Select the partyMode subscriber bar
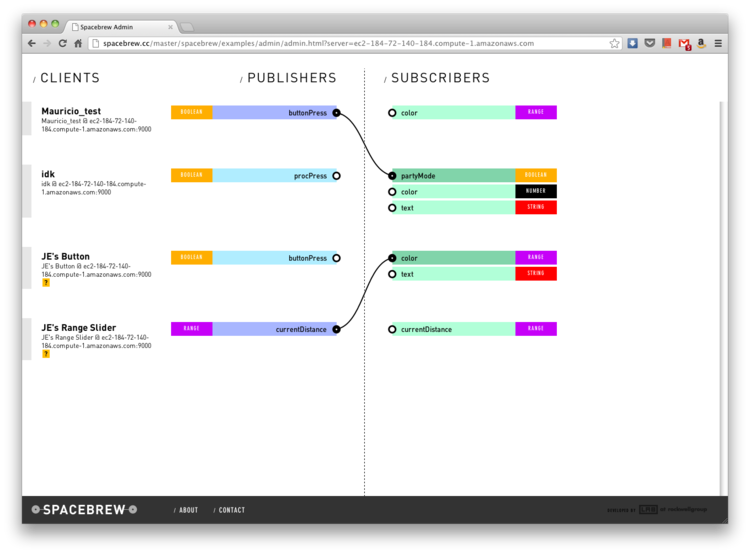 tap(453, 176)
